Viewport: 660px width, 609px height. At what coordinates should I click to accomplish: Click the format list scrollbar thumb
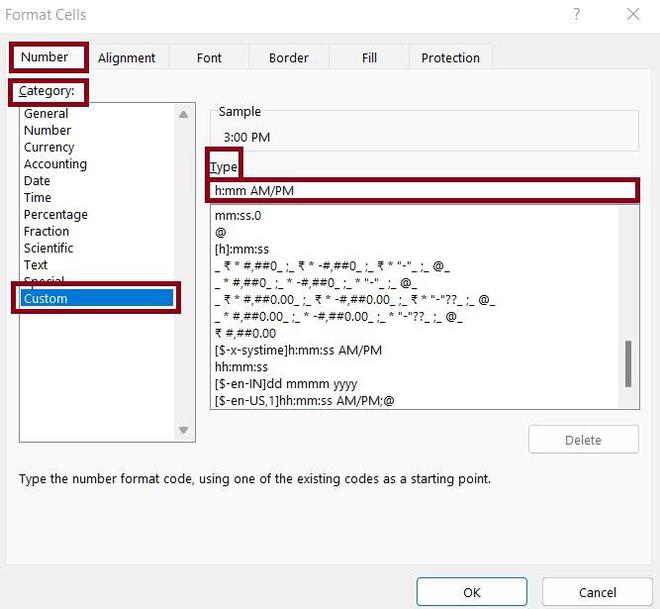(628, 364)
